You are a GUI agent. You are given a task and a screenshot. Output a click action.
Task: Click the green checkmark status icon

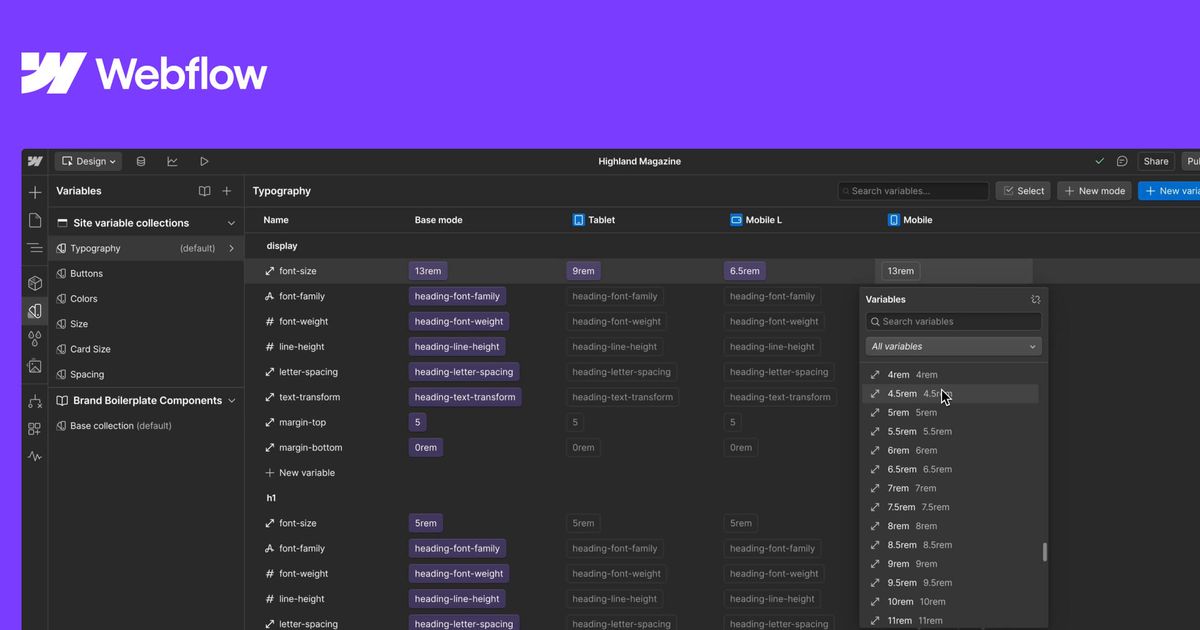coord(1100,161)
